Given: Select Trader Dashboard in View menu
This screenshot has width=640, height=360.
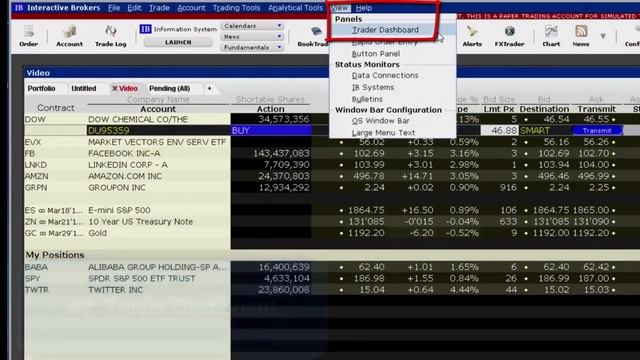Looking at the screenshot, I should 385,30.
